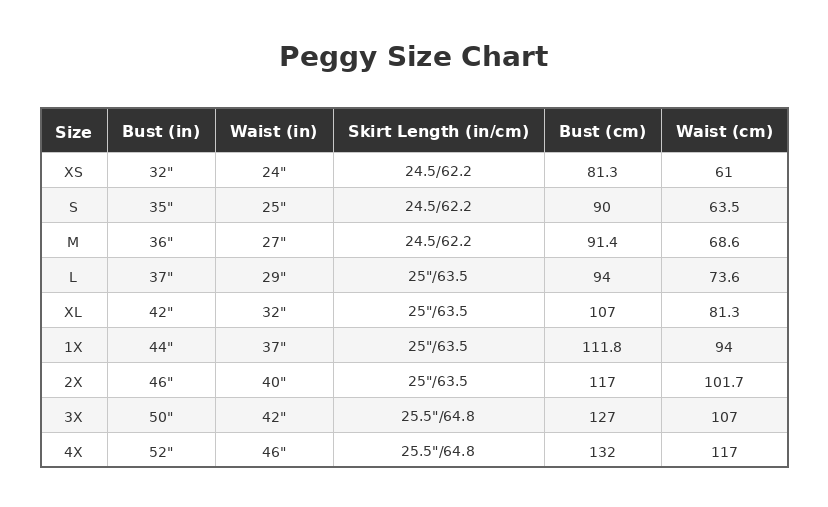This screenshot has height=507, width=828.
Task: Click the 2X size row label
Action: [73, 382]
